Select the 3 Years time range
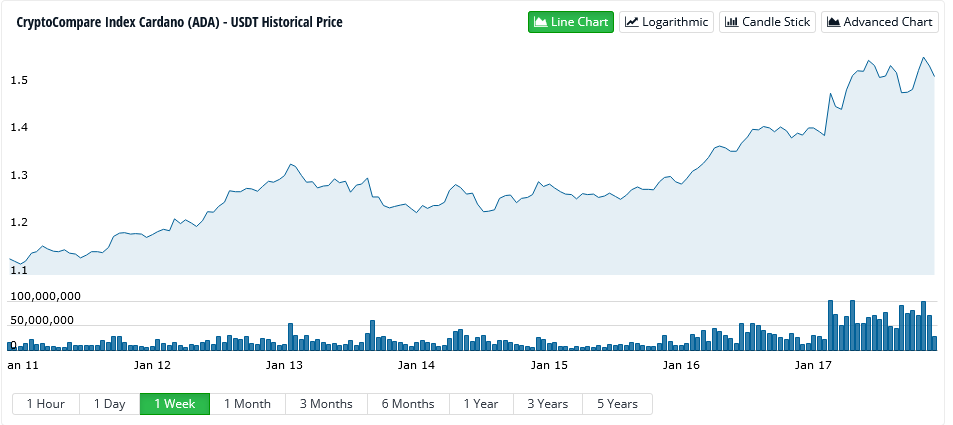The height and width of the screenshot is (425, 953). [548, 404]
